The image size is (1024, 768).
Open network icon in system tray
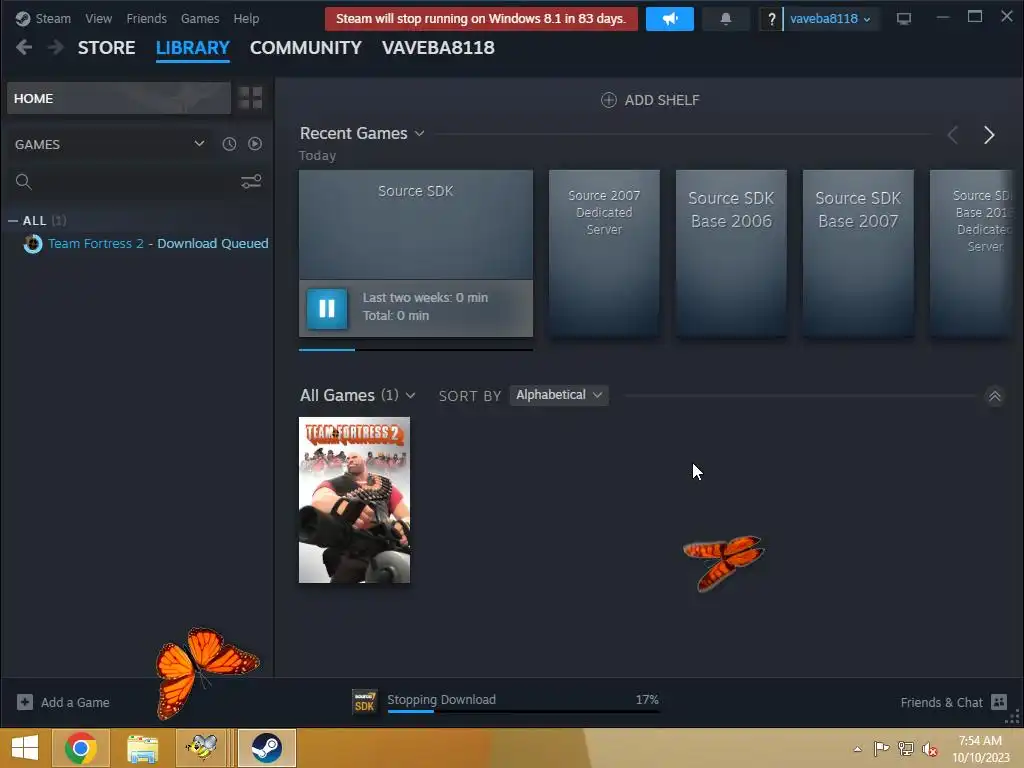[906, 749]
